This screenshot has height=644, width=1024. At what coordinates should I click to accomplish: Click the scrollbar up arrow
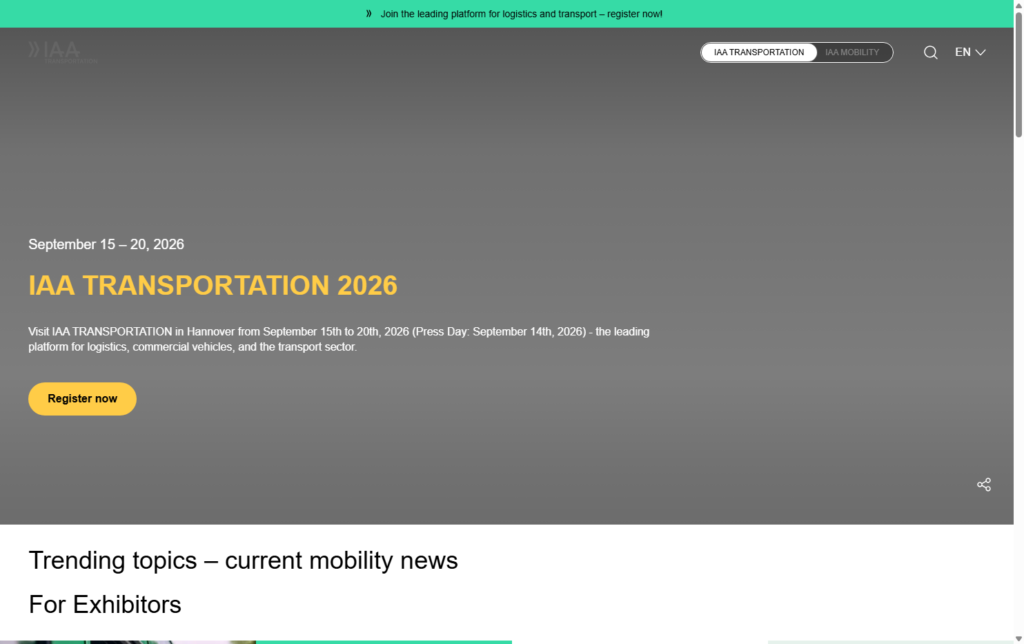[x=1018, y=6]
